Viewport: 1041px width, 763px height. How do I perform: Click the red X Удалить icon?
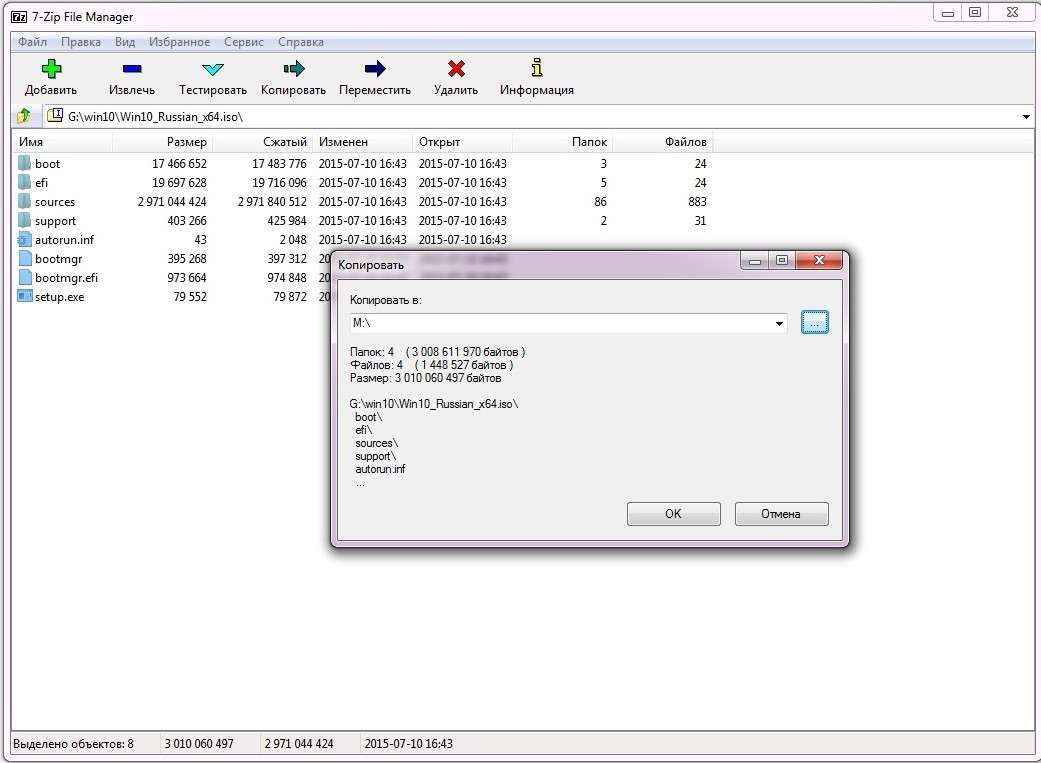click(x=456, y=68)
